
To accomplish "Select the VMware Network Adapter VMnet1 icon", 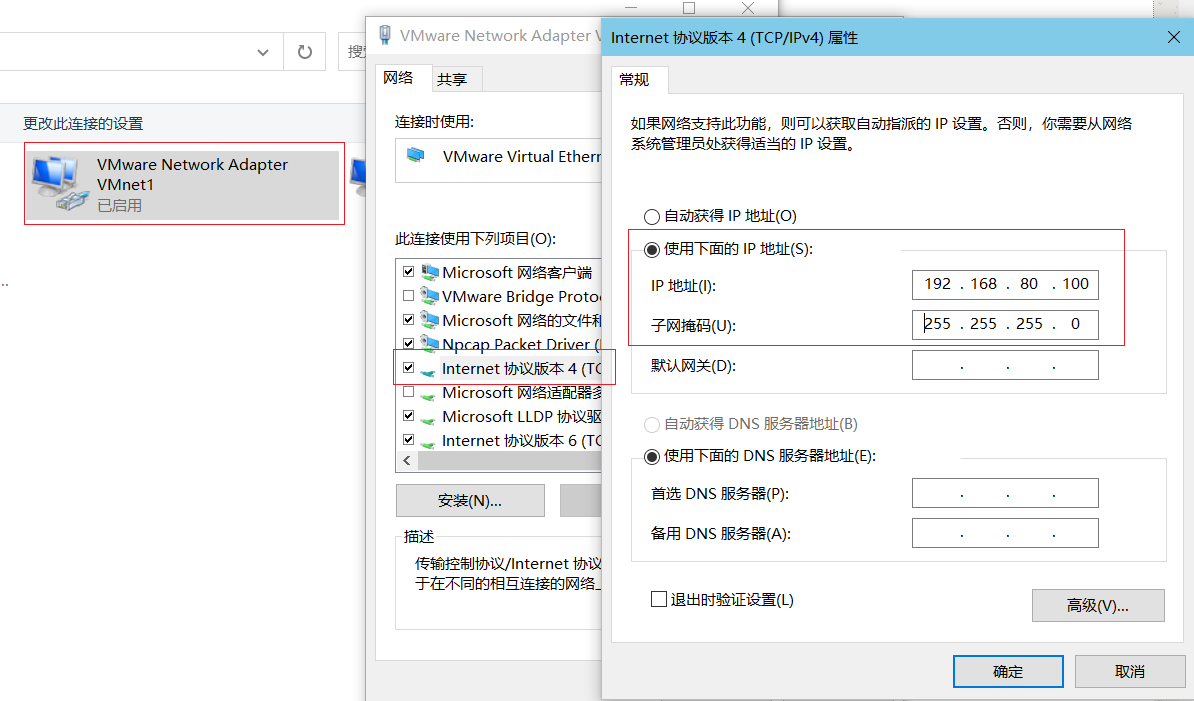I will pos(60,183).
